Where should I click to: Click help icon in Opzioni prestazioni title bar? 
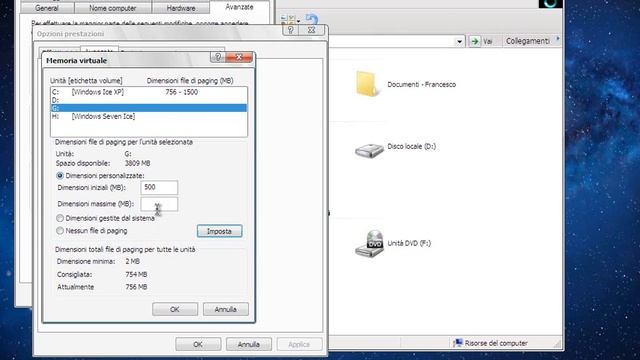click(x=291, y=30)
